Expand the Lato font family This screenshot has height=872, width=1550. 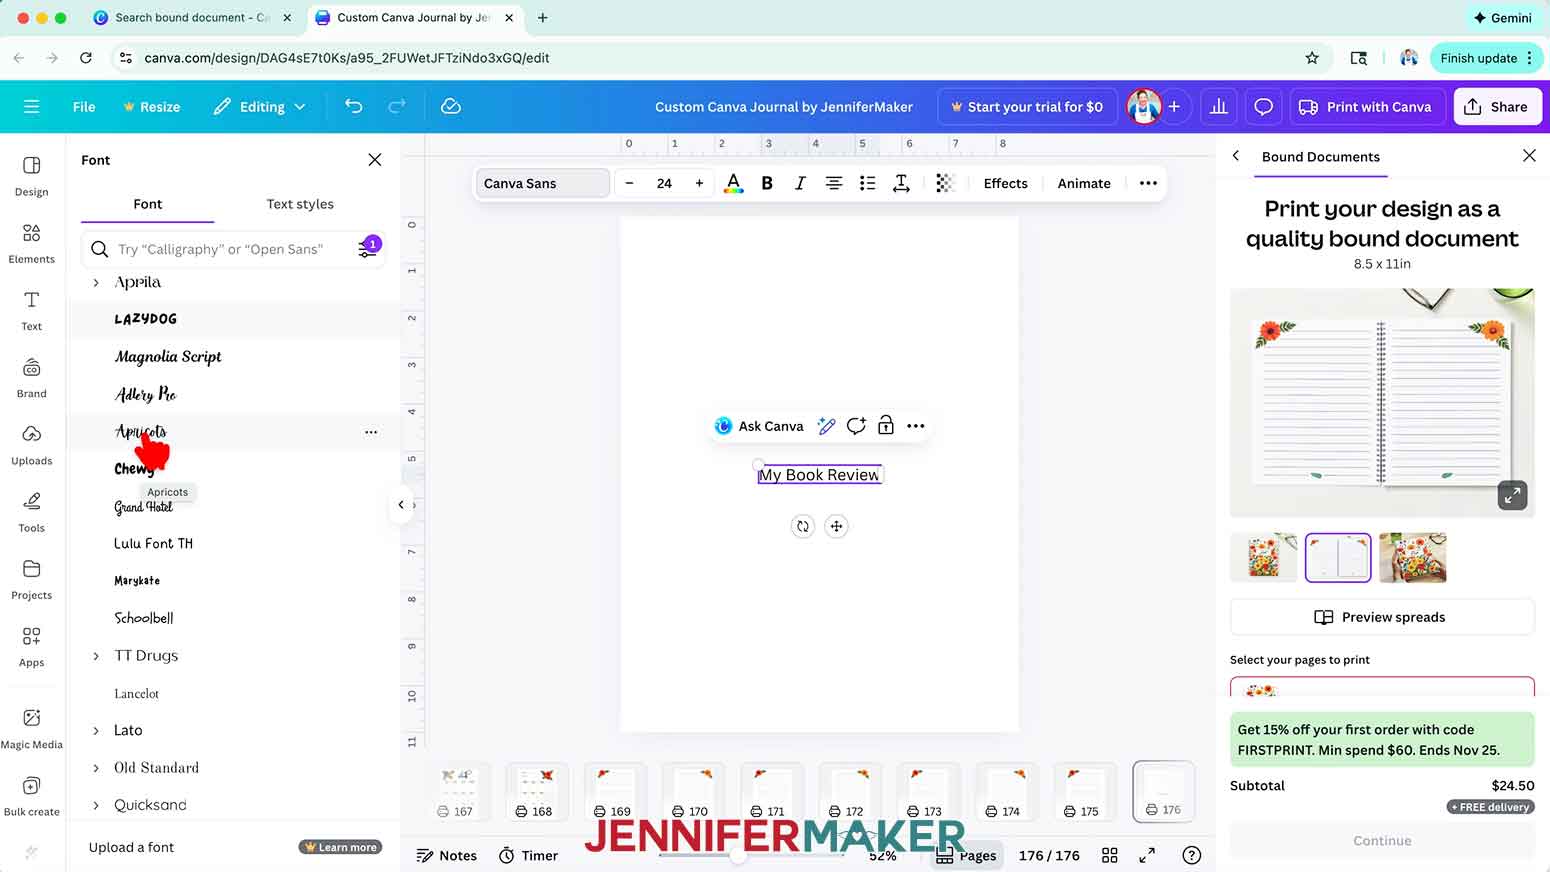pyautogui.click(x=96, y=731)
